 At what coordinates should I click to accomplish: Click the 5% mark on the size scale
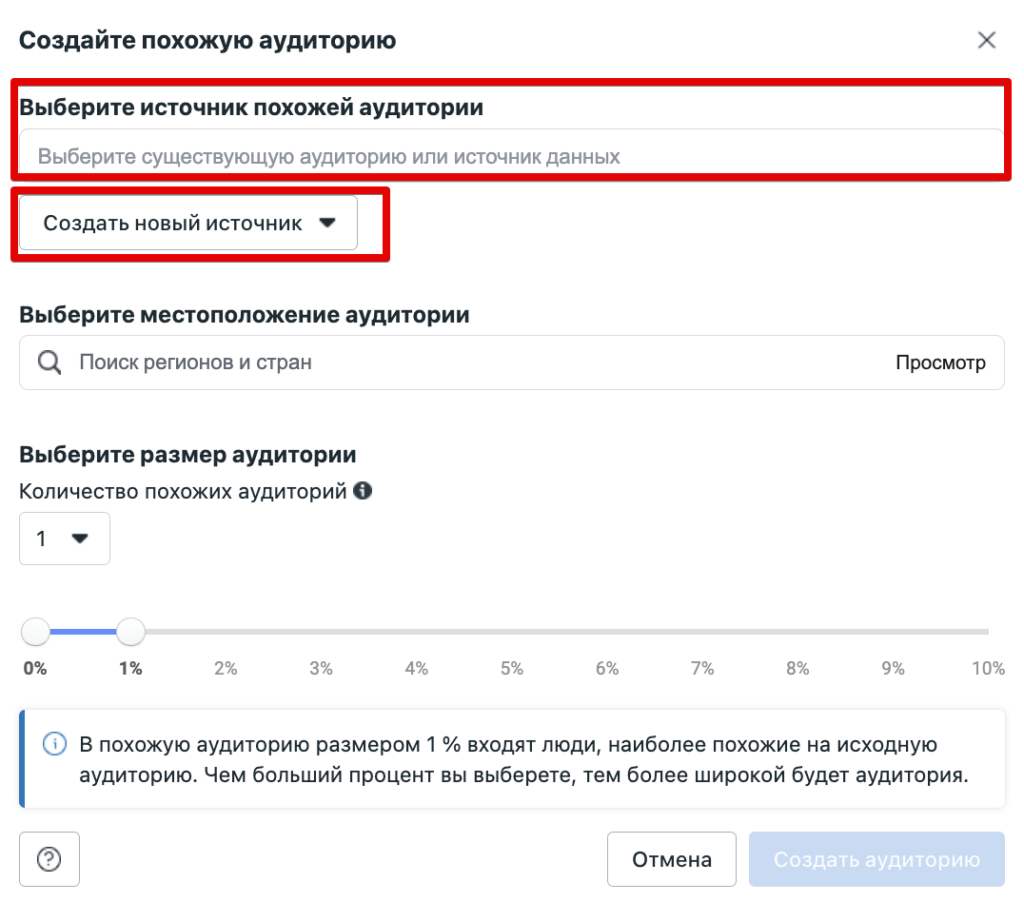coord(511,668)
